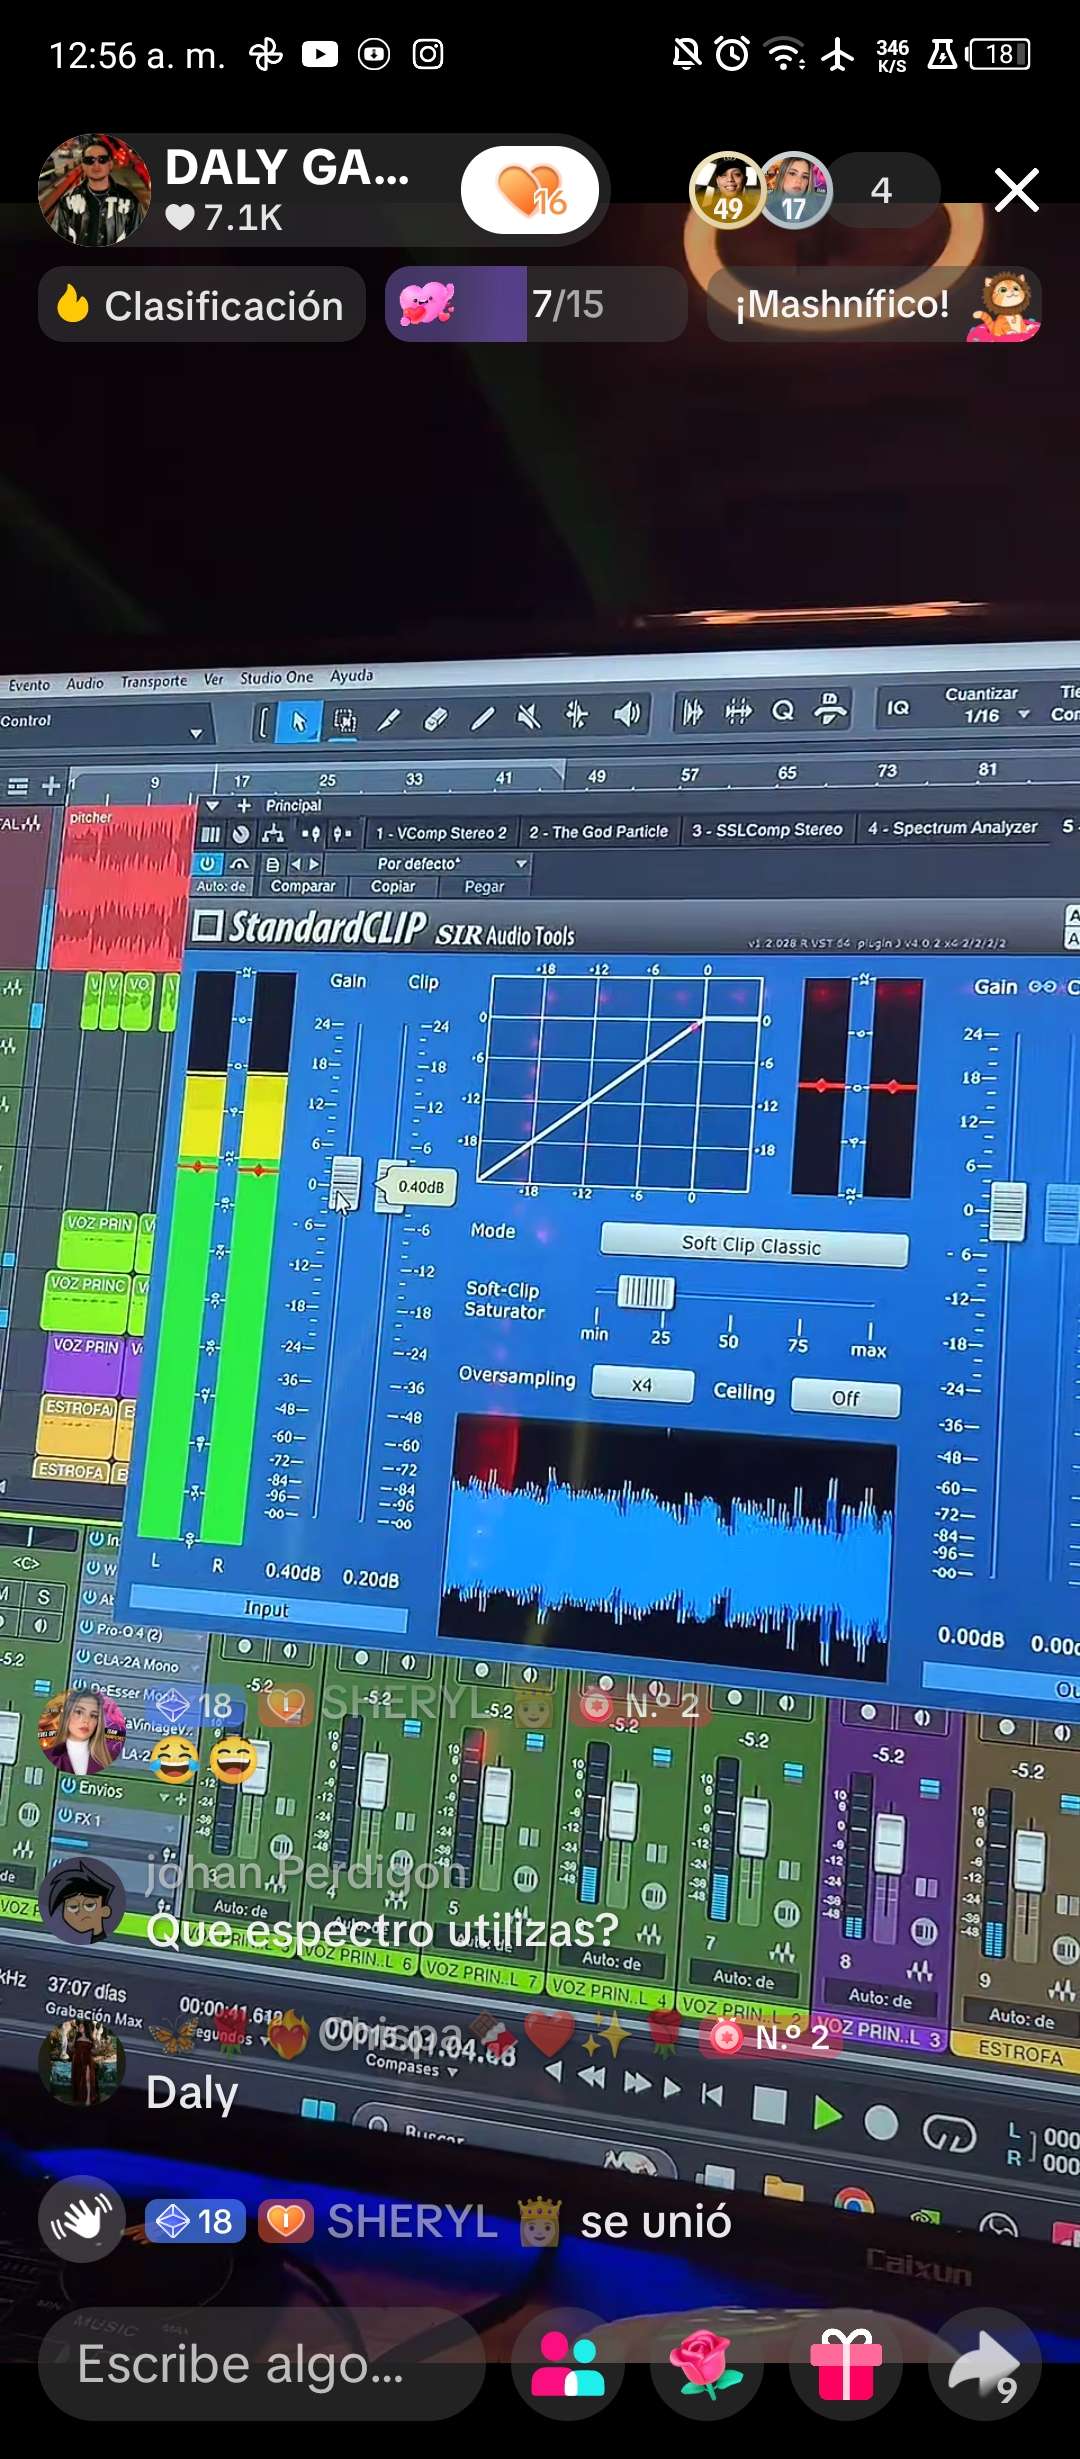Image resolution: width=1080 pixels, height=2459 pixels.
Task: Close the live stream with X
Action: pos(1016,190)
